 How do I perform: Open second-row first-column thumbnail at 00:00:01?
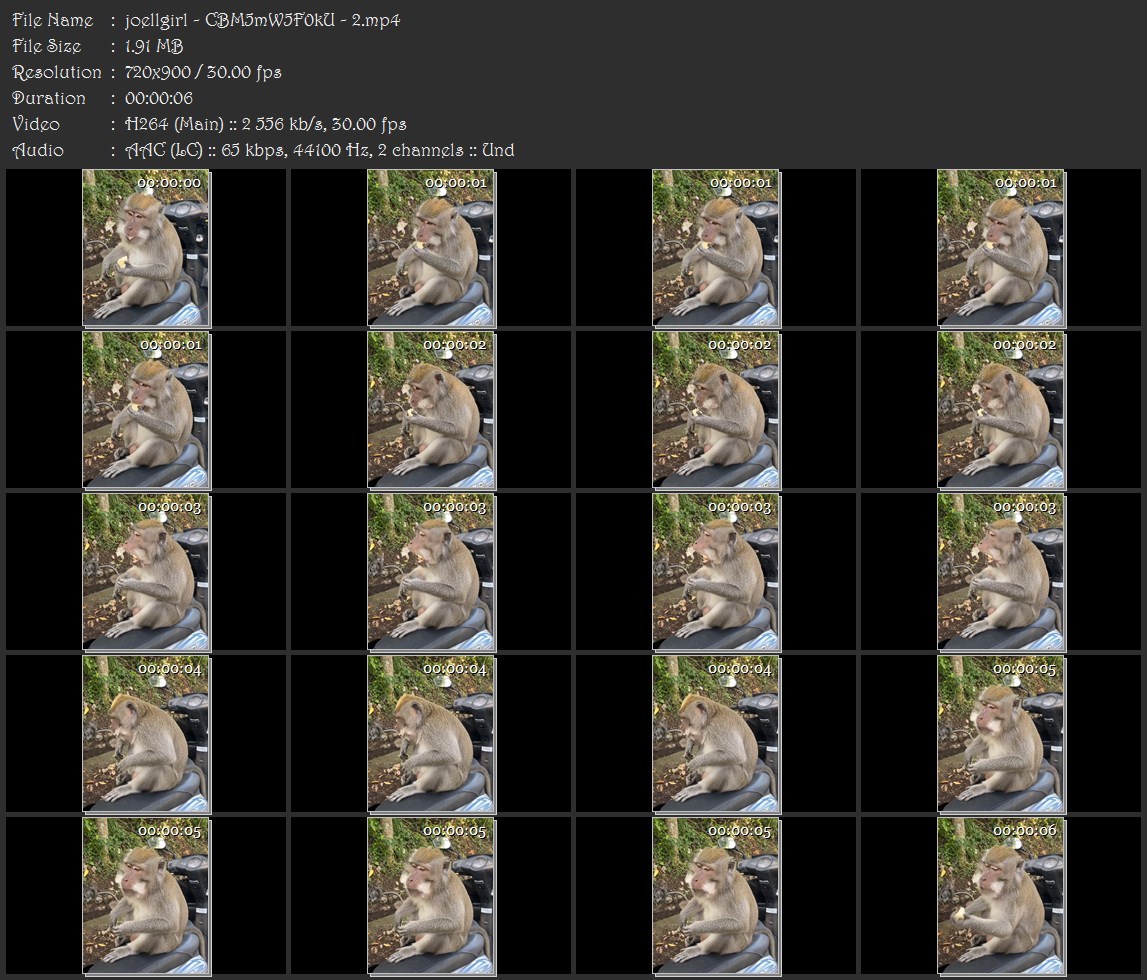point(146,410)
